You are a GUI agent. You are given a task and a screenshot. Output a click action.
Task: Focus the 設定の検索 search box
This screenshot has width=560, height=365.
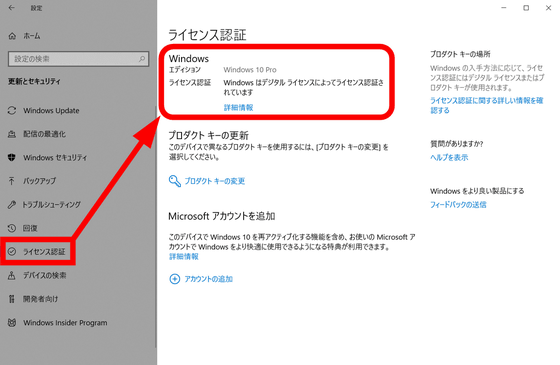(x=78, y=59)
